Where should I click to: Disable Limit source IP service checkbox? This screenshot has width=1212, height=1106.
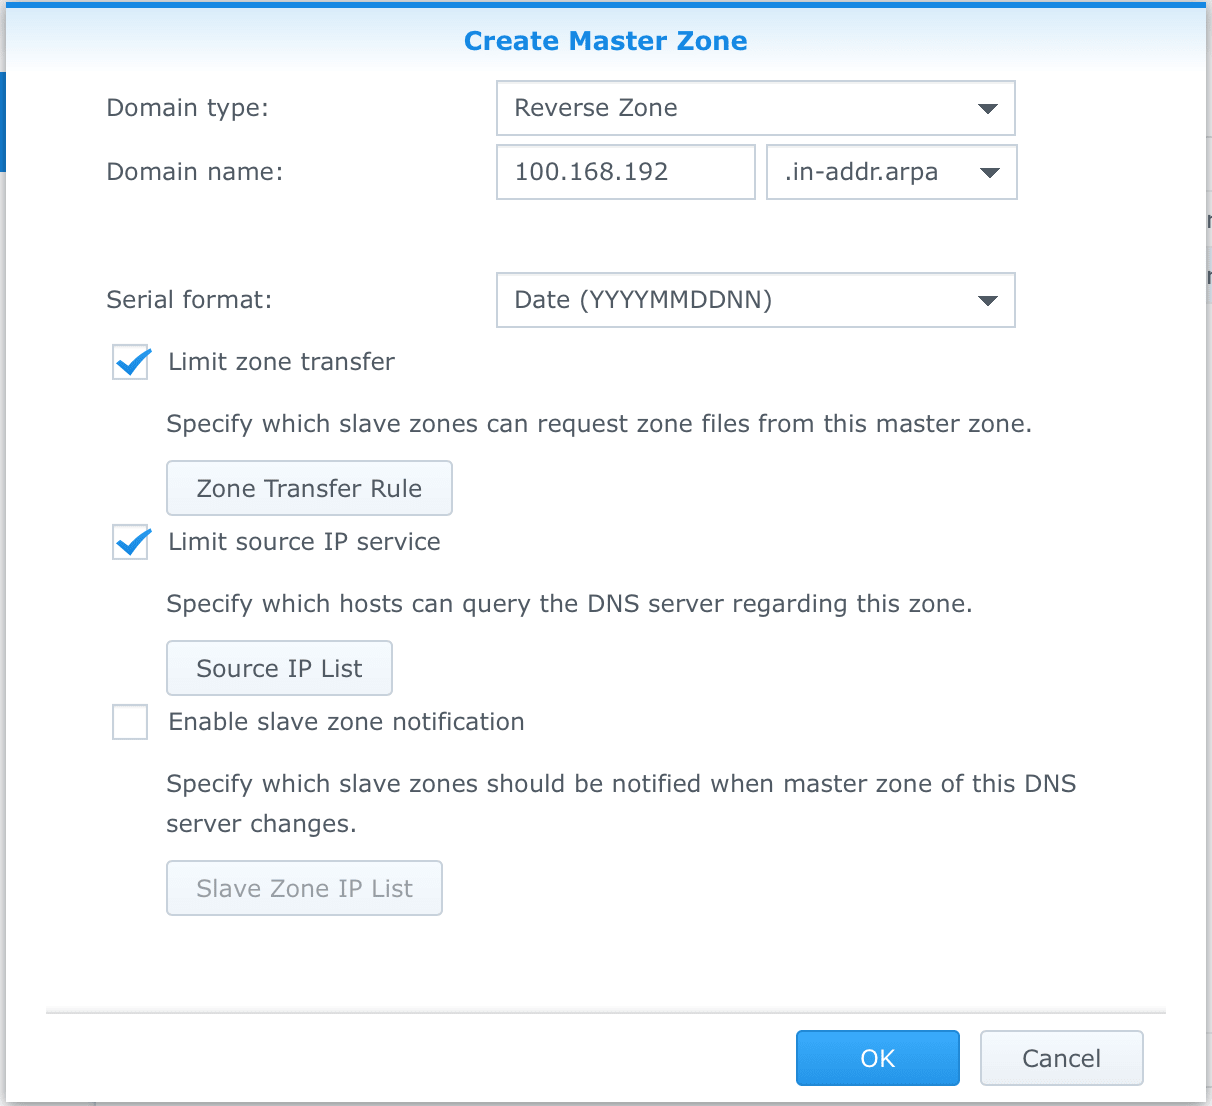tap(131, 542)
